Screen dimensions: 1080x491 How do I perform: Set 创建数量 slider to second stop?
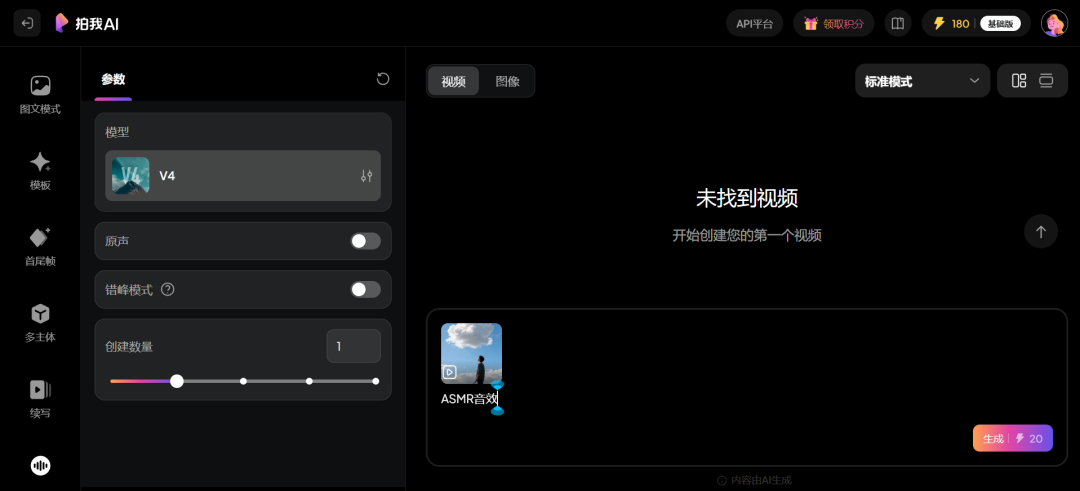click(x=243, y=381)
